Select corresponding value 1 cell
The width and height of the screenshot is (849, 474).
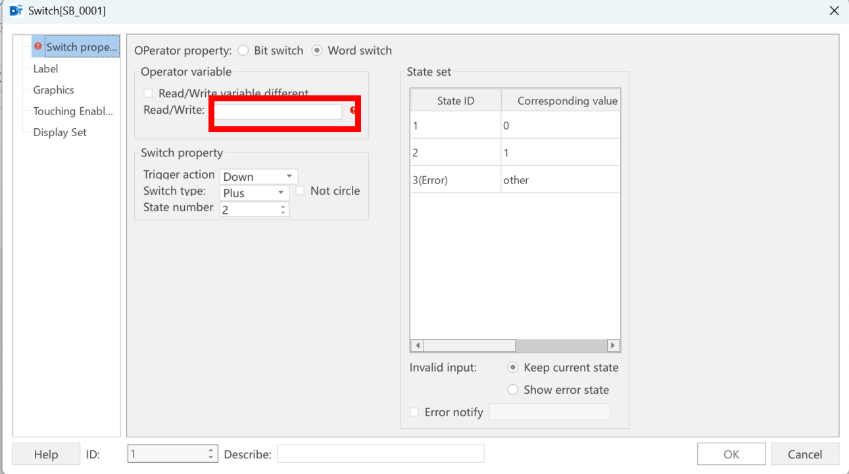561,153
